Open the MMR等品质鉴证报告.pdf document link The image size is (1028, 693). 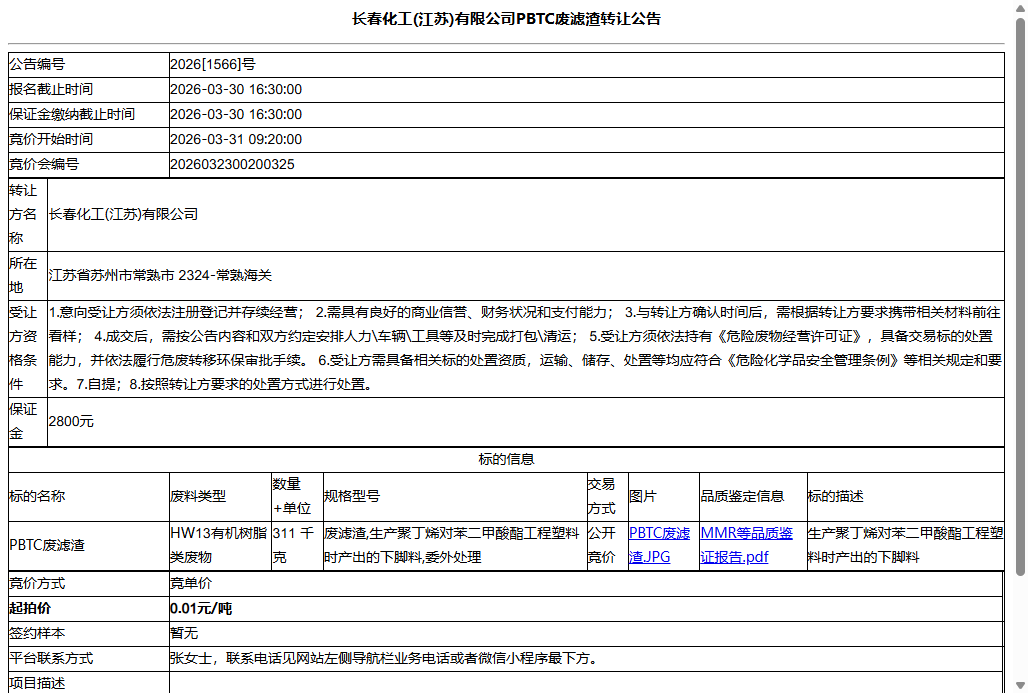[x=748, y=544]
